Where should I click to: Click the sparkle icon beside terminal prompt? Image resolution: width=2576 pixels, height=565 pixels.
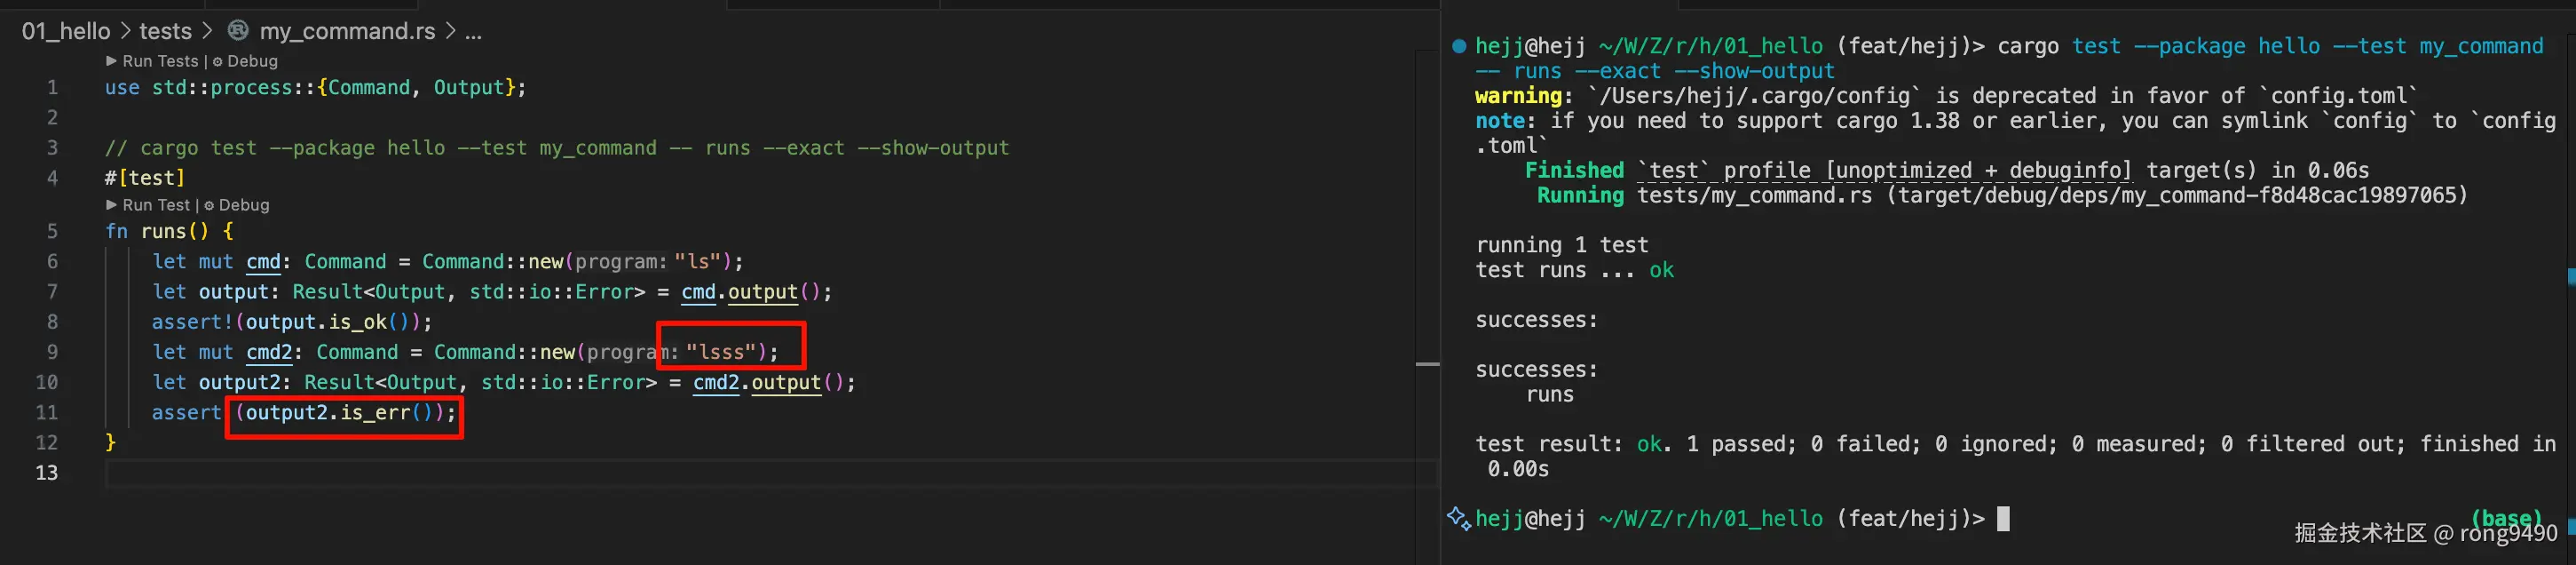click(1459, 518)
